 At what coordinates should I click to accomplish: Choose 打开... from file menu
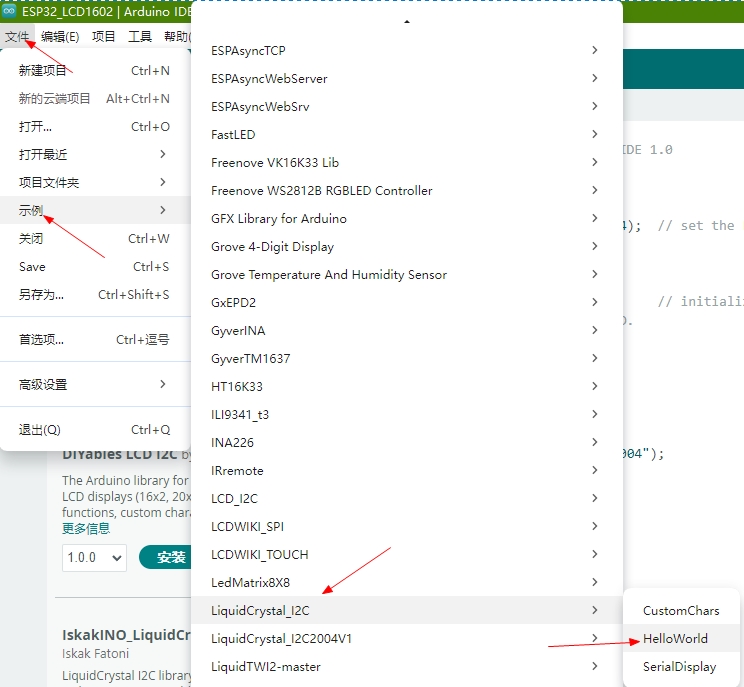(x=95, y=127)
